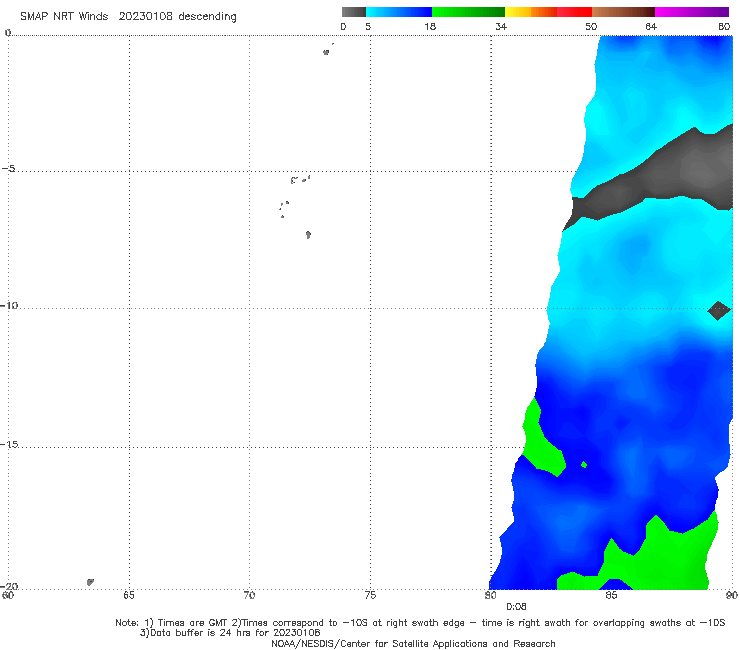
Task: Click the island near 7S 72E
Action: [308, 235]
